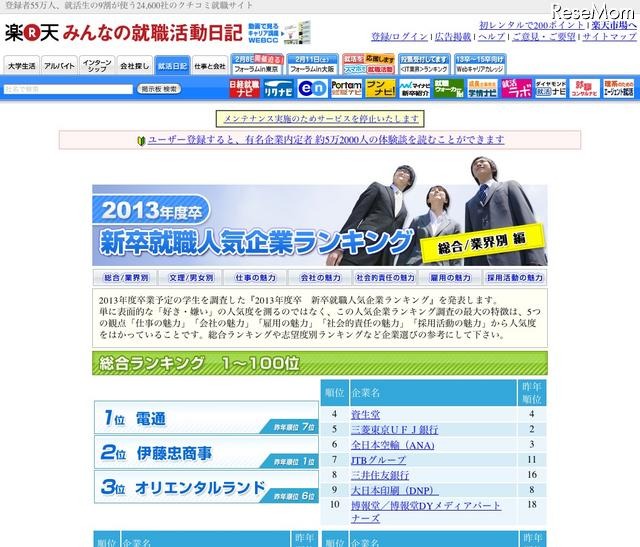Open the マイナビ新卒紹介 banner icon
This screenshot has width=640, height=547.
point(415,88)
